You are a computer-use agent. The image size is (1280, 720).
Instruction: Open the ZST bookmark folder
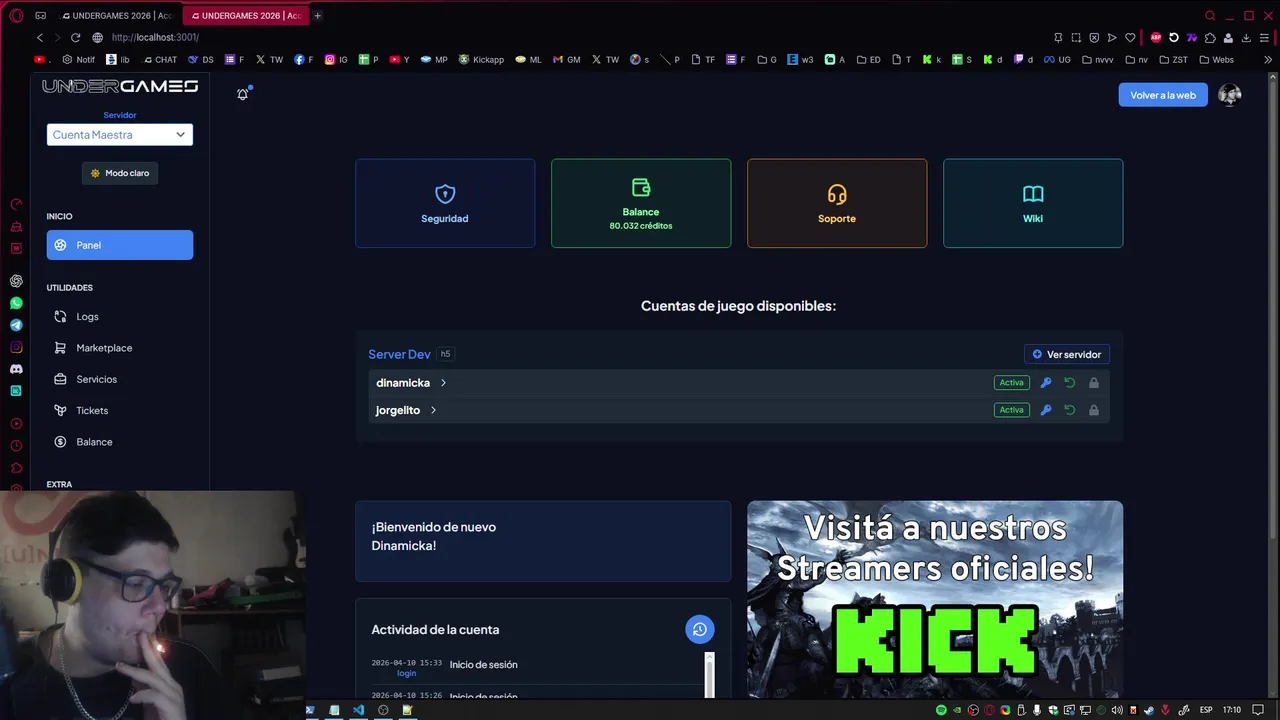coord(1174,60)
